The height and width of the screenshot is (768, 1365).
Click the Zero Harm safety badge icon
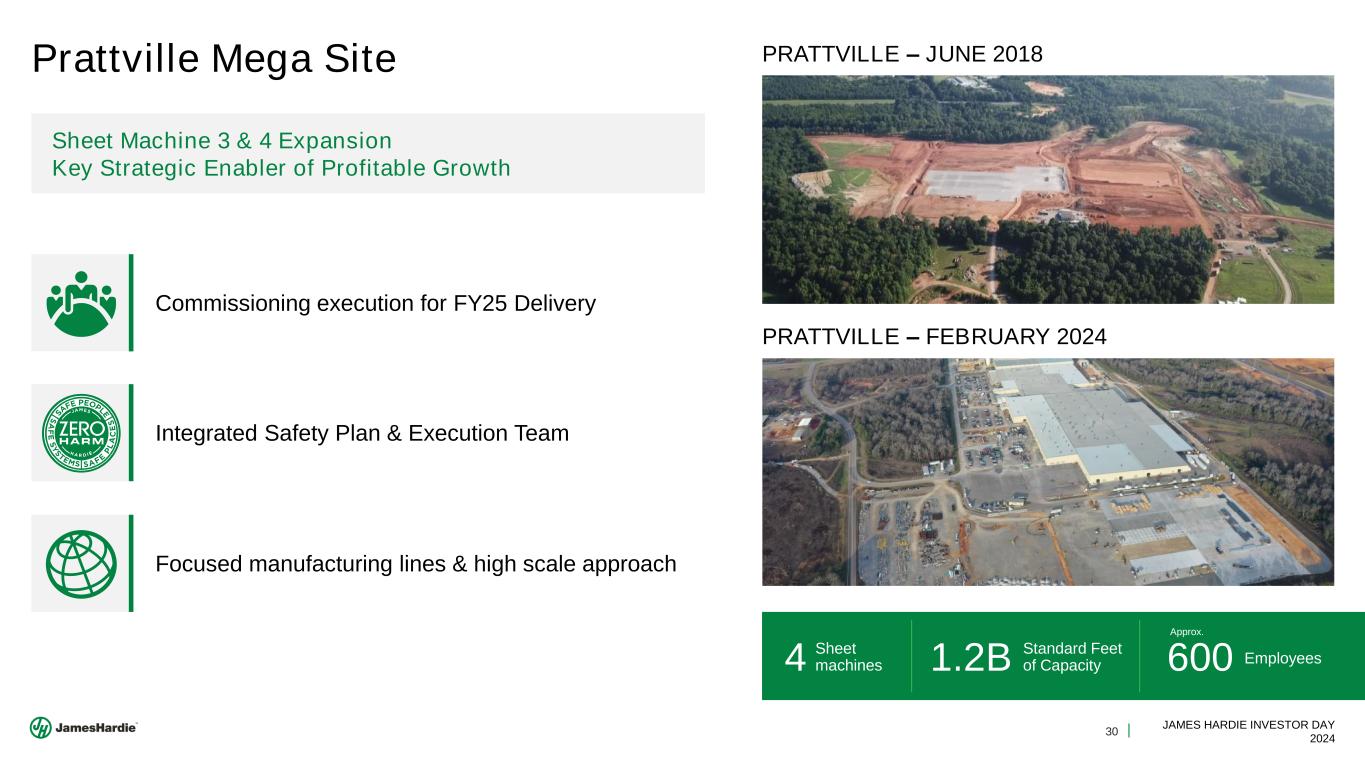(81, 433)
